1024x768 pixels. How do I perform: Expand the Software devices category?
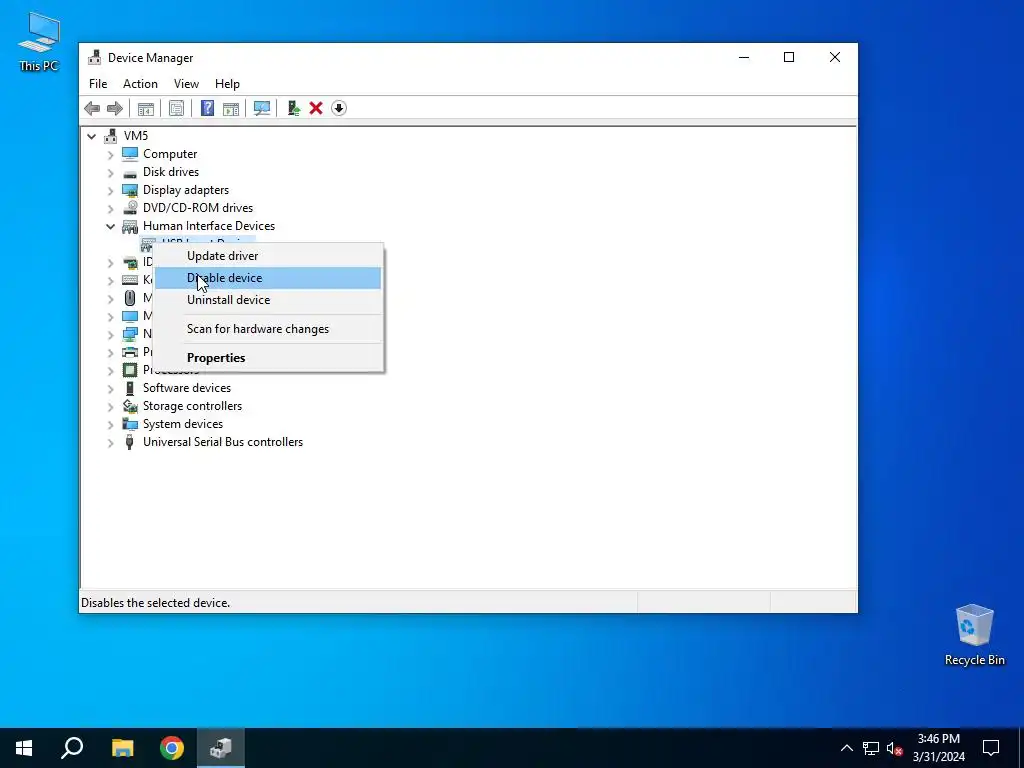(110, 389)
